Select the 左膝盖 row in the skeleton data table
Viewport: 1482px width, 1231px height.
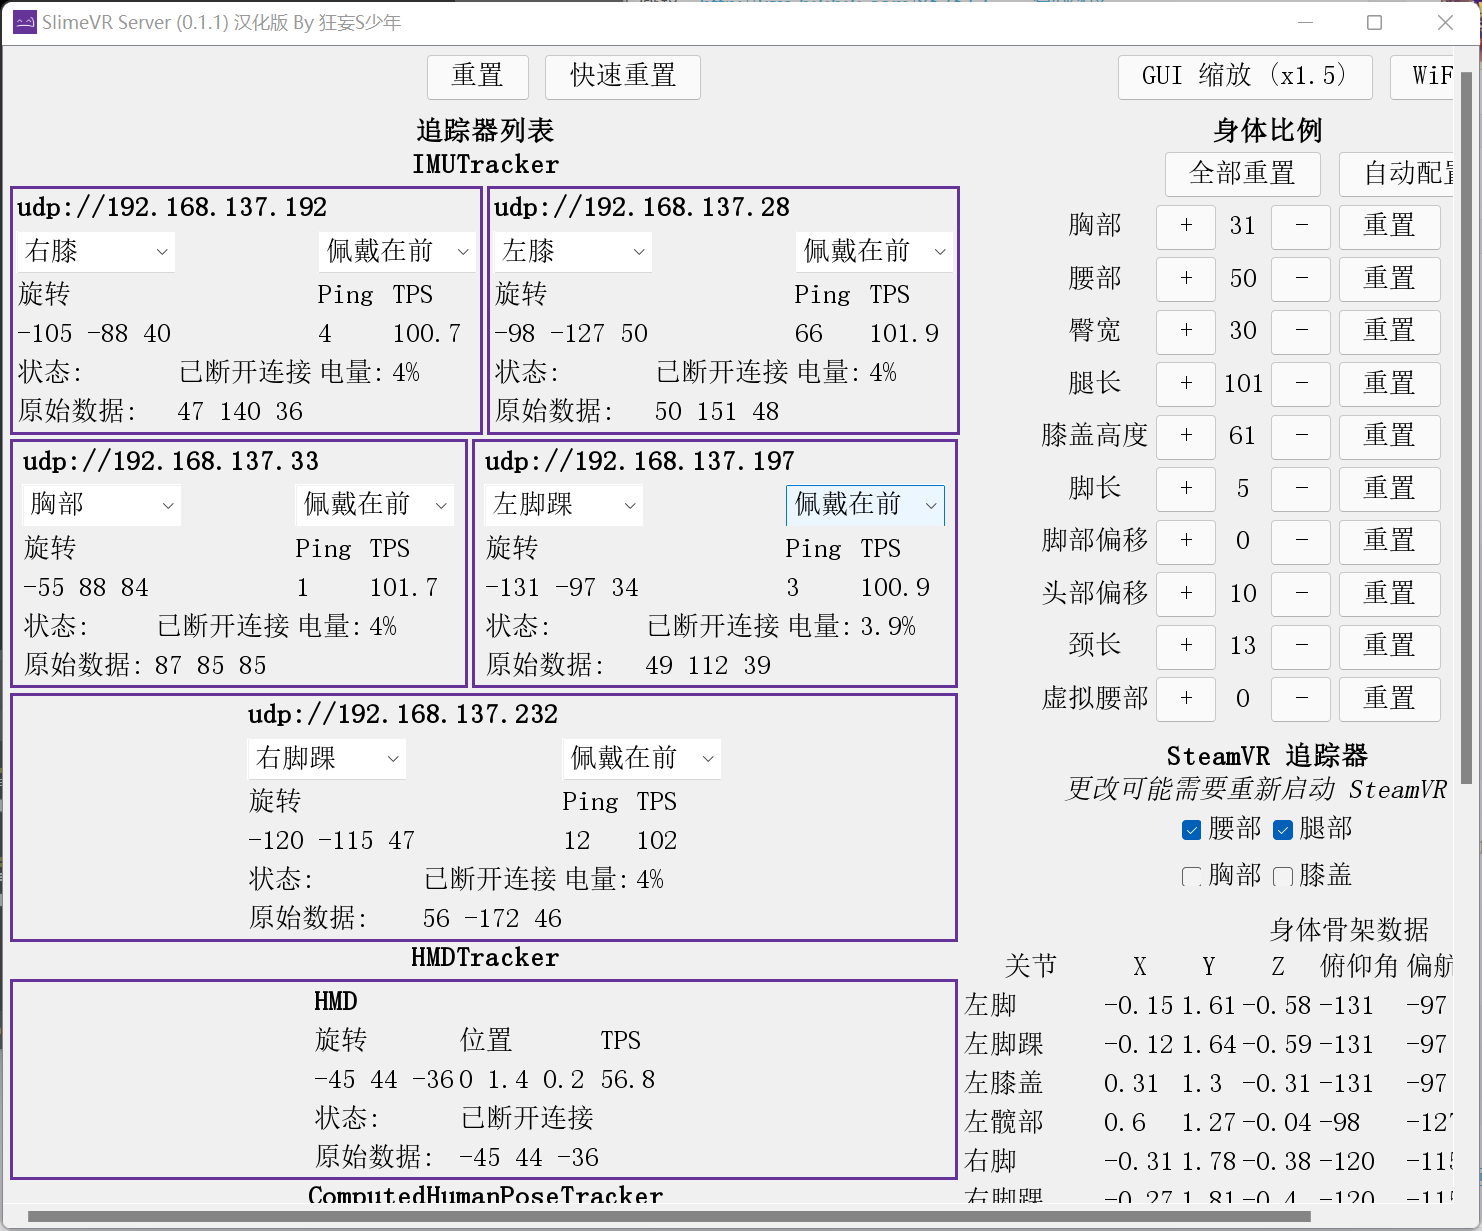point(1208,1084)
